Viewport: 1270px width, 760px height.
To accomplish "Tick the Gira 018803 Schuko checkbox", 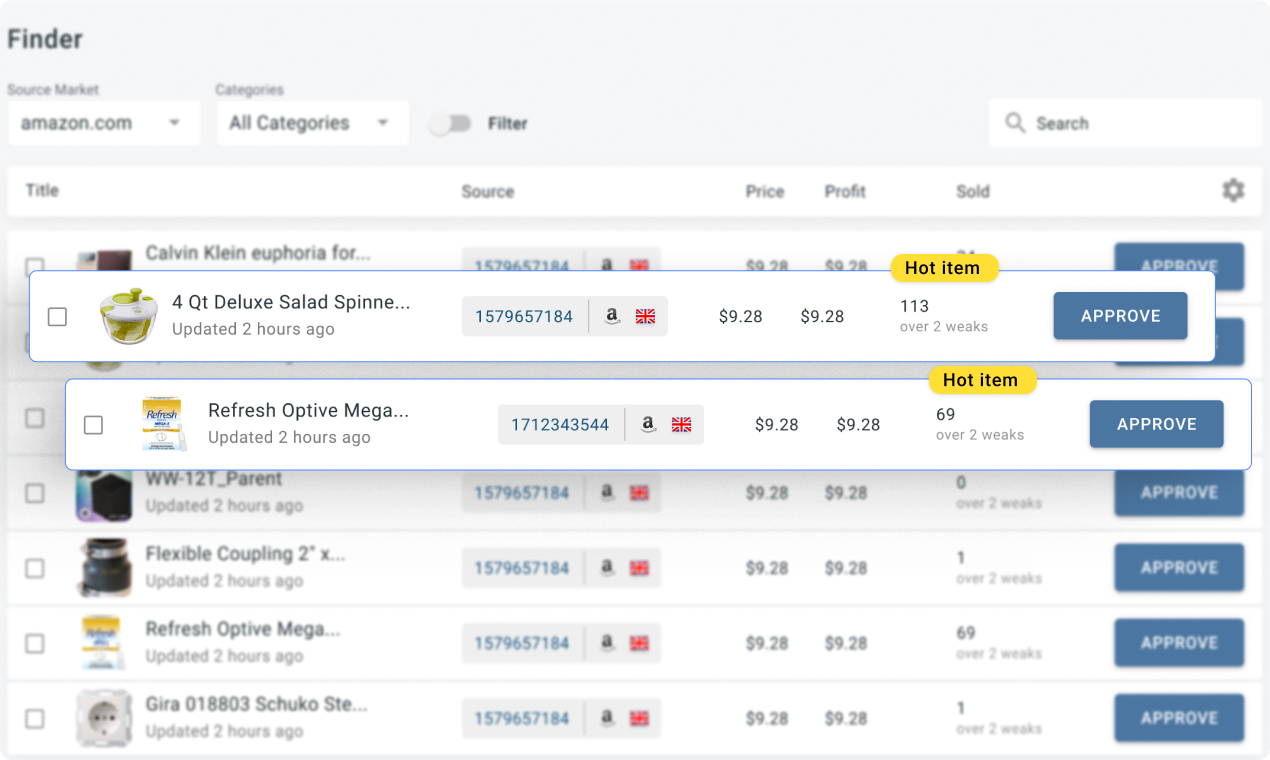I will pyautogui.click(x=35, y=718).
